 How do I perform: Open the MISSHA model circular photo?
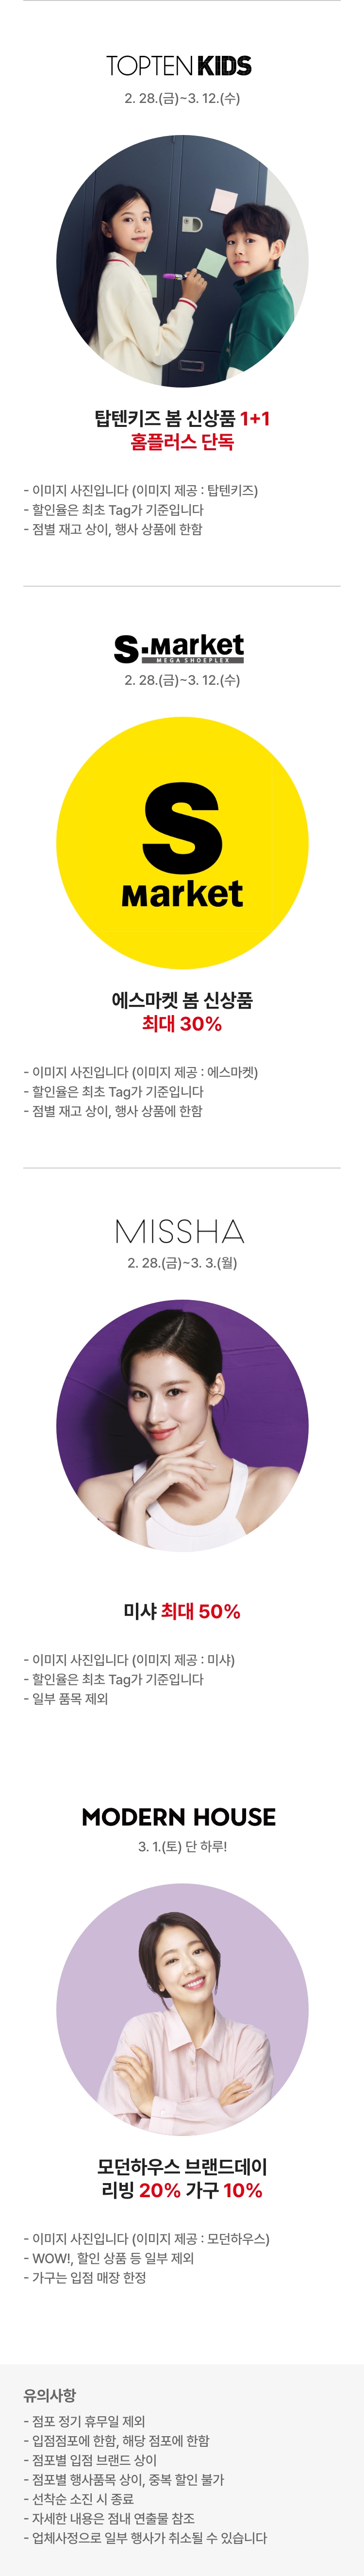coord(182,1425)
